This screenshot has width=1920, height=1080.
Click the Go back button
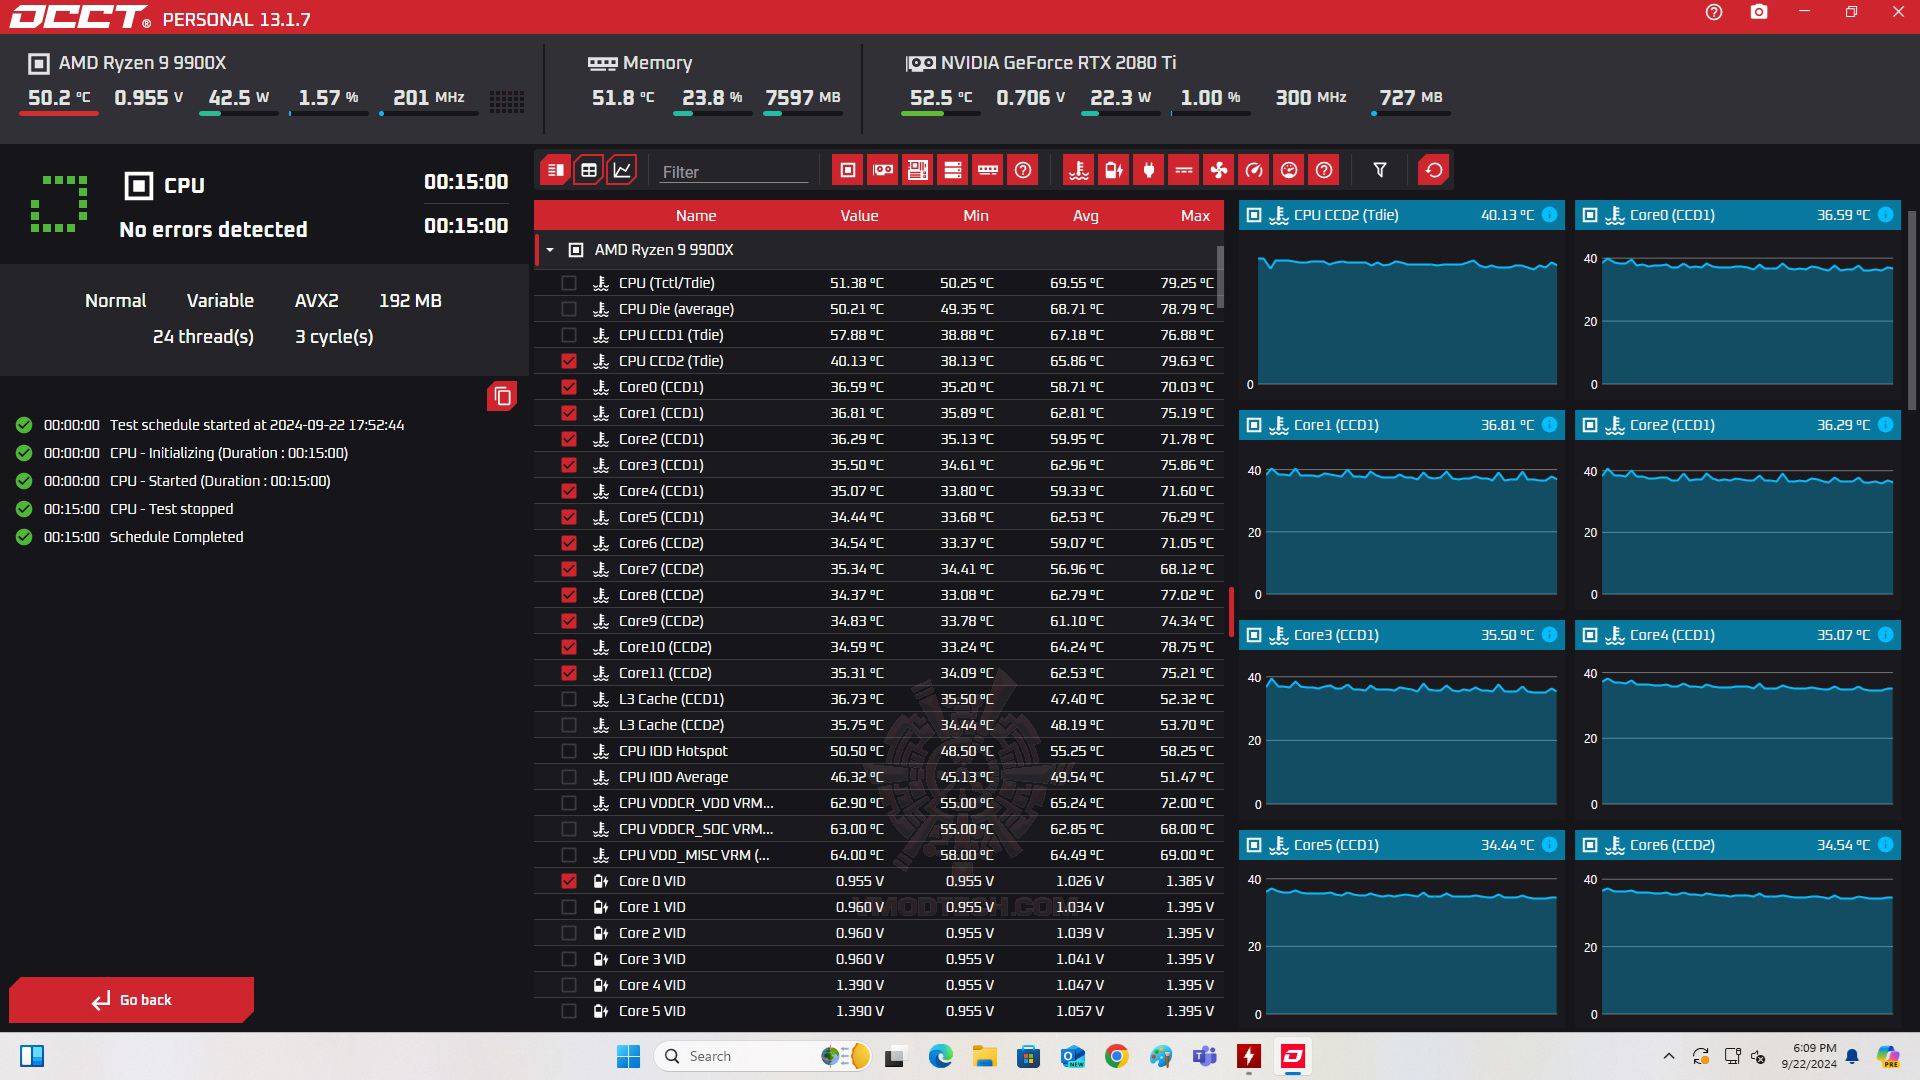pyautogui.click(x=132, y=1000)
